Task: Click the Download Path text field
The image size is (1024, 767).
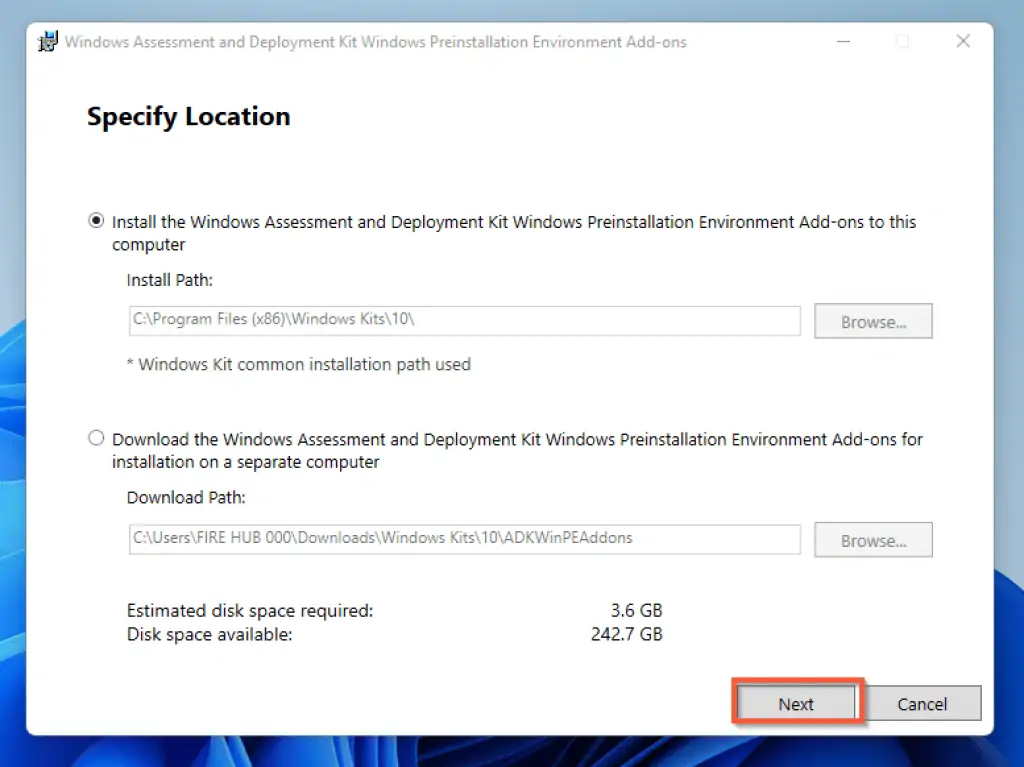Action: coord(463,539)
